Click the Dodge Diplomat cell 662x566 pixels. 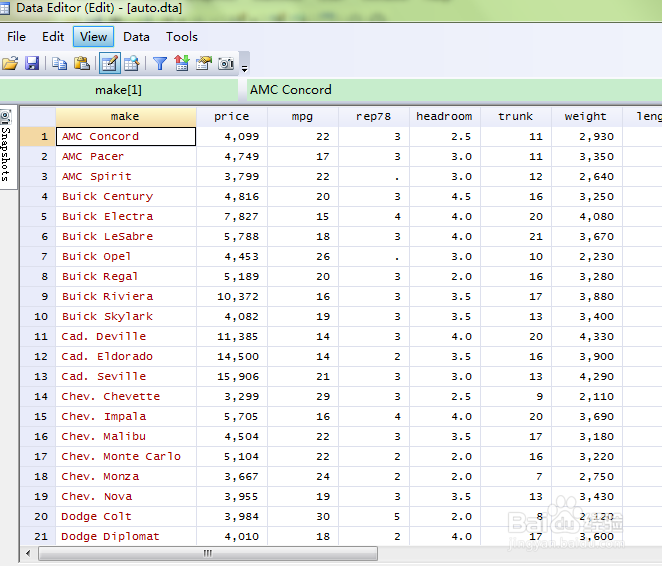126,536
